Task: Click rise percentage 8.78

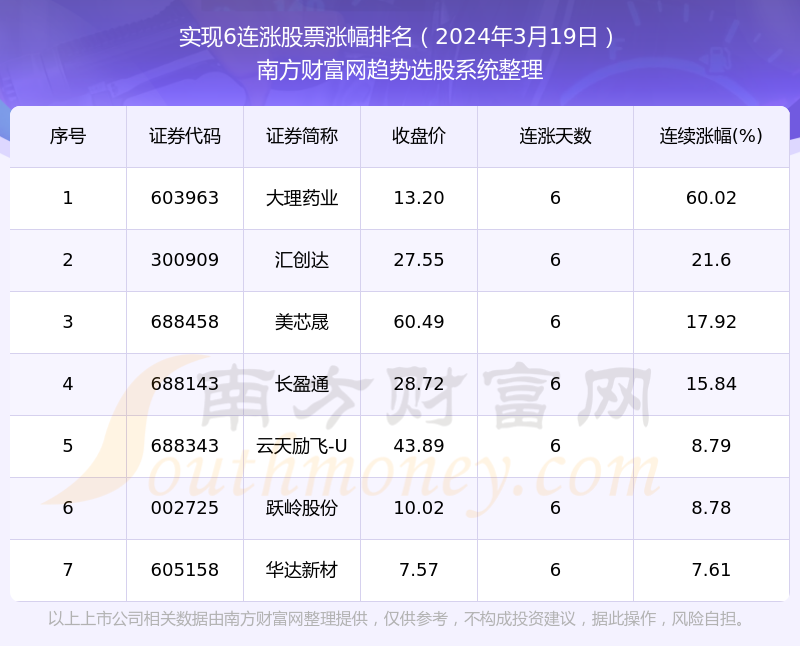Action: (x=711, y=508)
